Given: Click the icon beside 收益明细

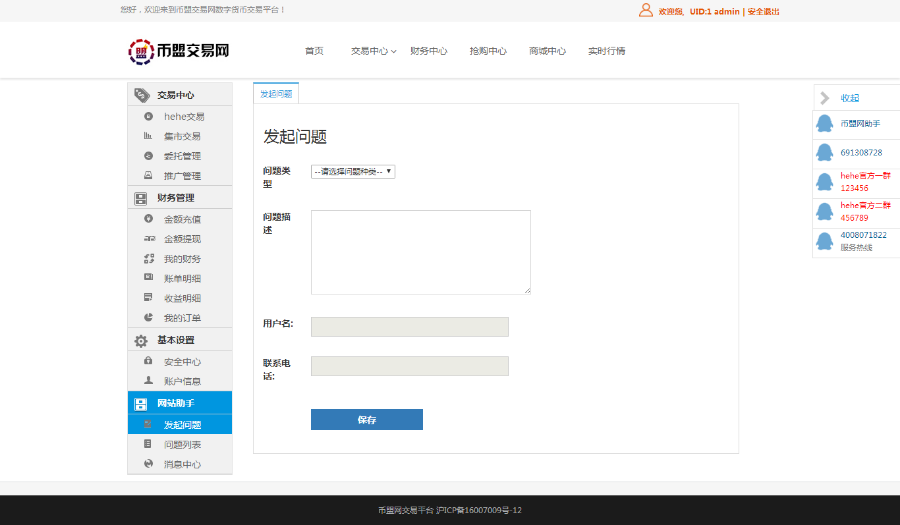Looking at the screenshot, I should click(148, 297).
